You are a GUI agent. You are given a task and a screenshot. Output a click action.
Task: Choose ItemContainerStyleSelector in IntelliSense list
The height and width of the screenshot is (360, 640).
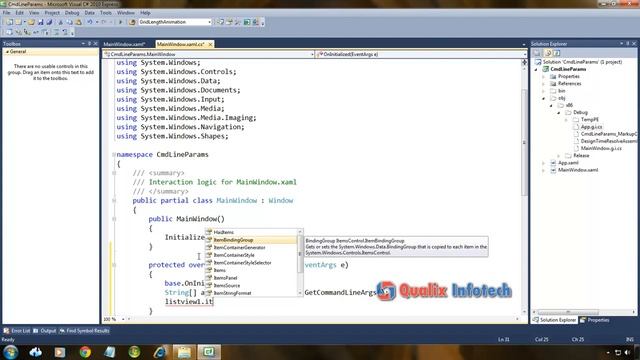click(x=252, y=263)
